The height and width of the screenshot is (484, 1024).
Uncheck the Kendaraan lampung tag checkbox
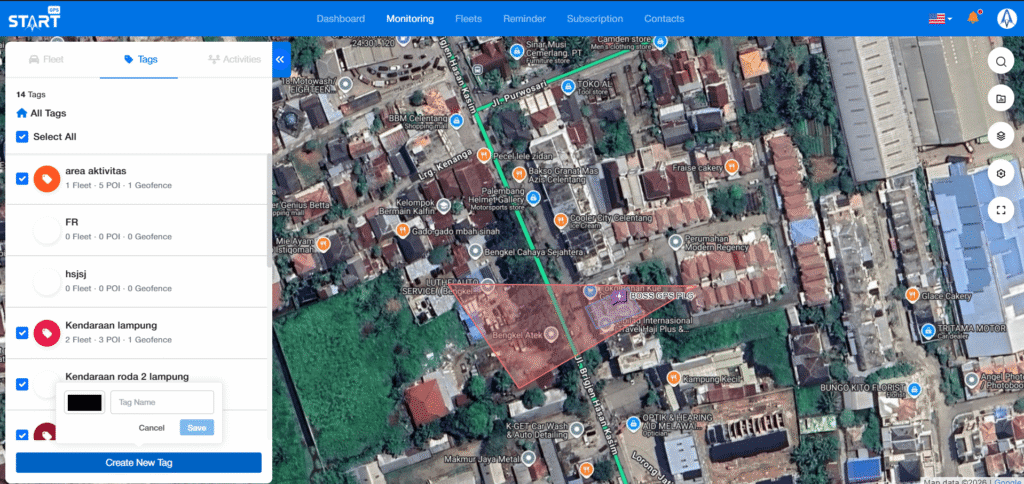click(x=22, y=333)
